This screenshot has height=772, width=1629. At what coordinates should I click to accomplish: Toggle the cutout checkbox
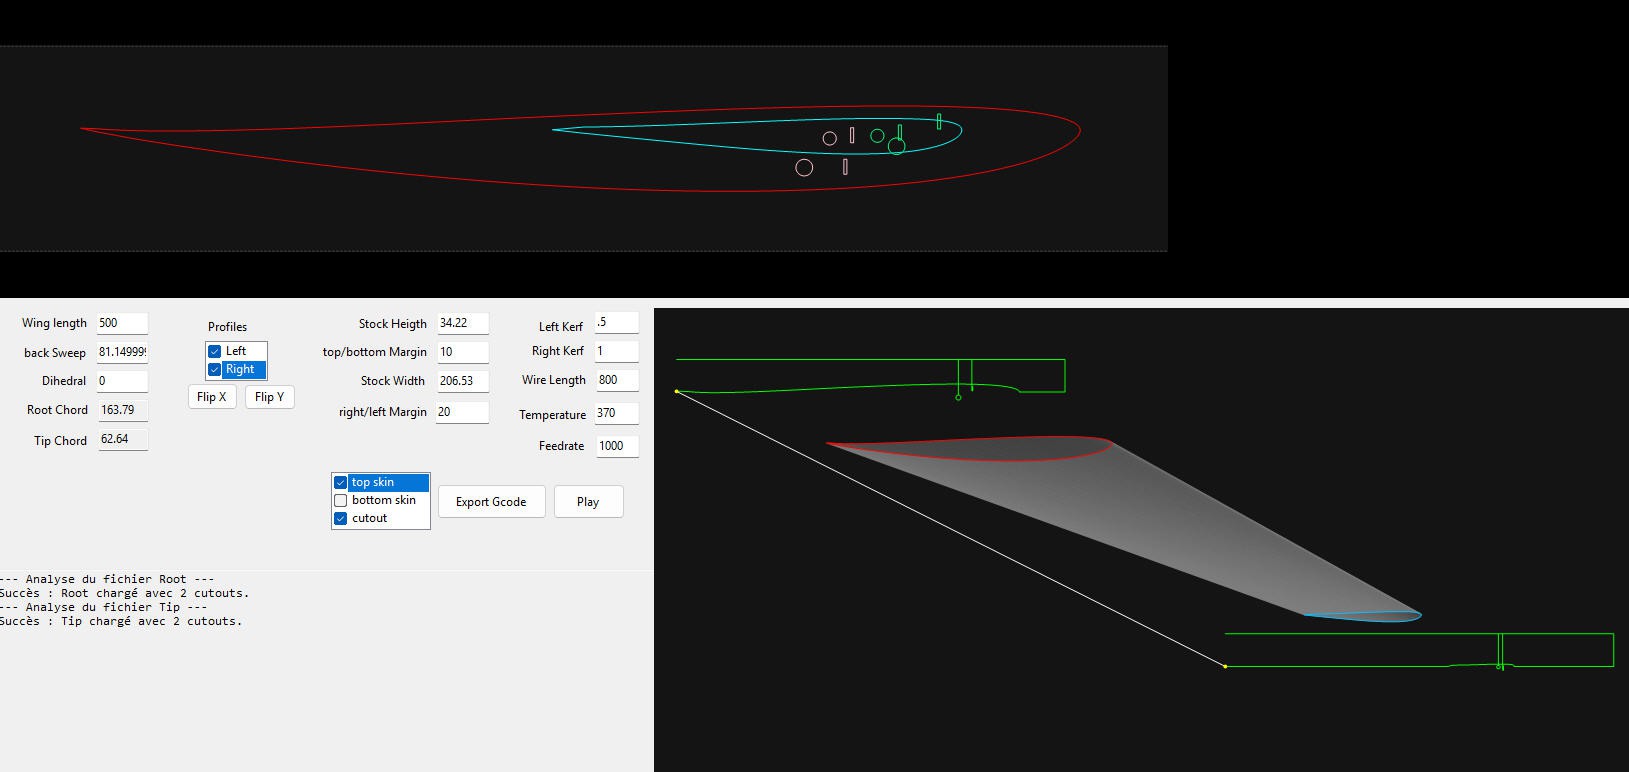(341, 518)
